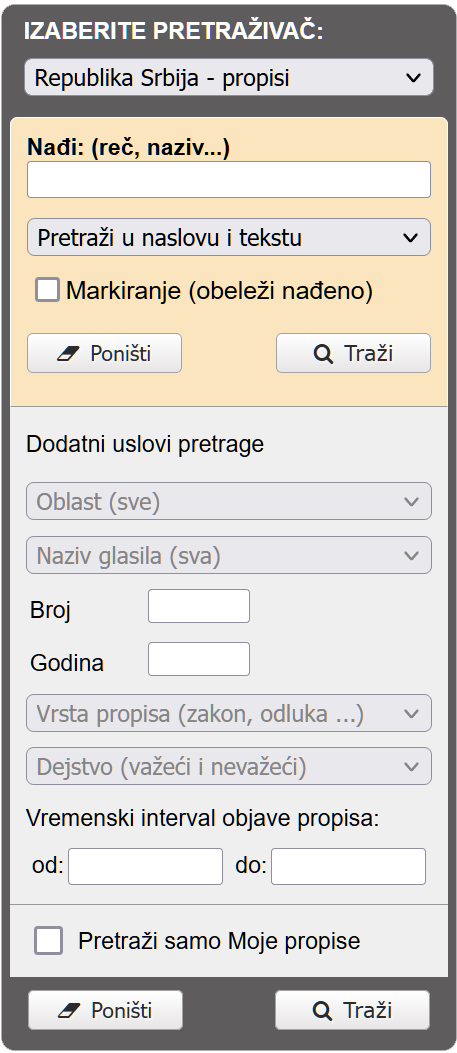Click the Nađi search text field
The height and width of the screenshot is (1053, 457).
(x=229, y=179)
